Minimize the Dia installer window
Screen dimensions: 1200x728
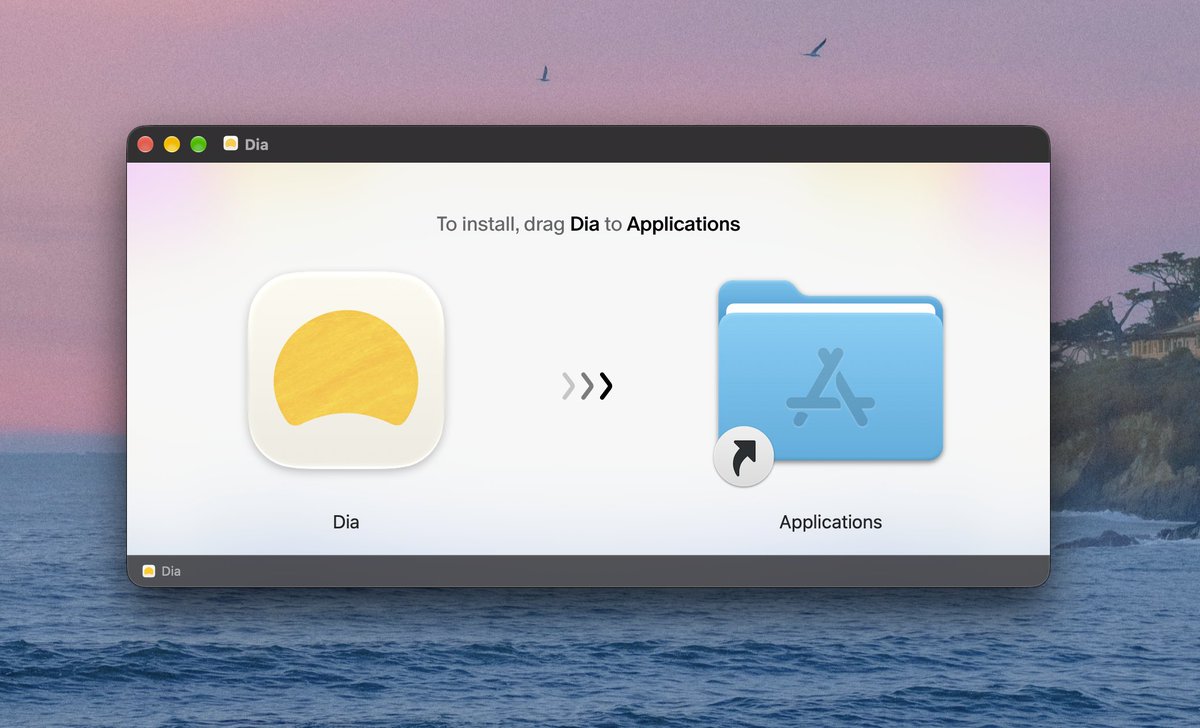click(172, 144)
